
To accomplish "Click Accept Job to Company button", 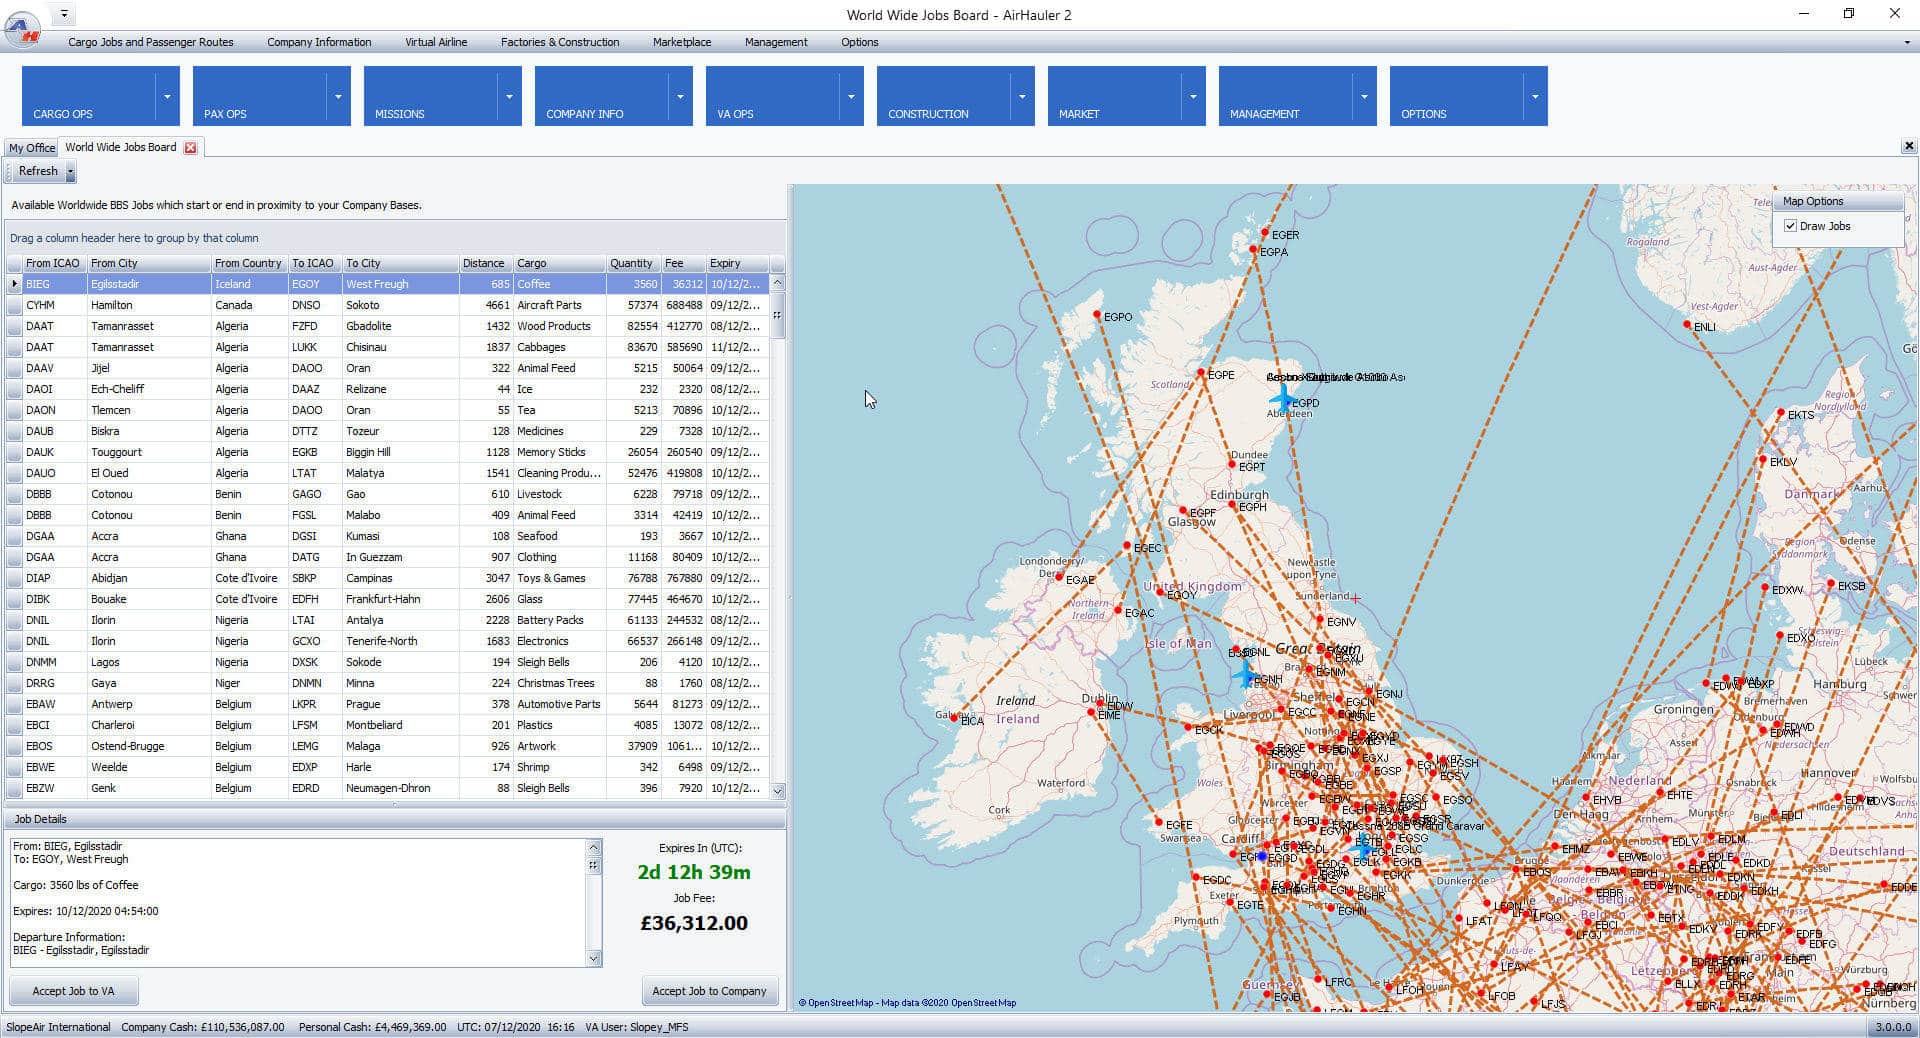I will 709,991.
